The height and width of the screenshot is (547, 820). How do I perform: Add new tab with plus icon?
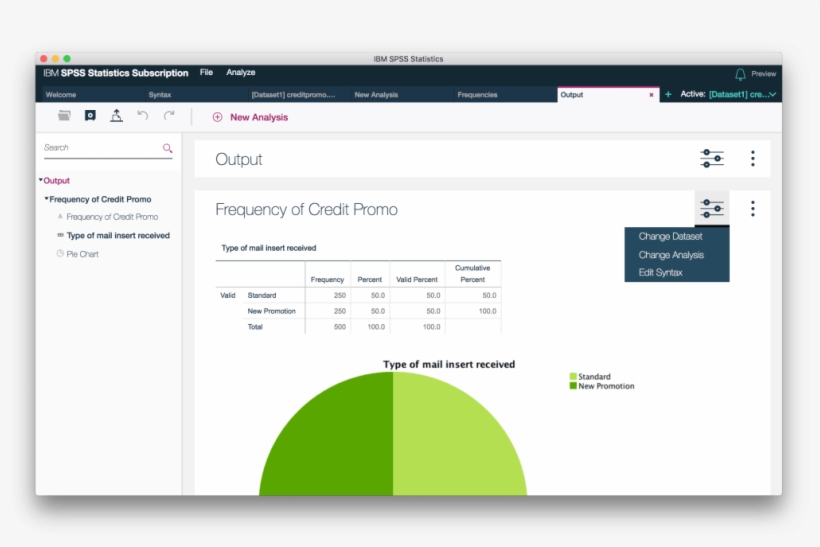coord(668,95)
